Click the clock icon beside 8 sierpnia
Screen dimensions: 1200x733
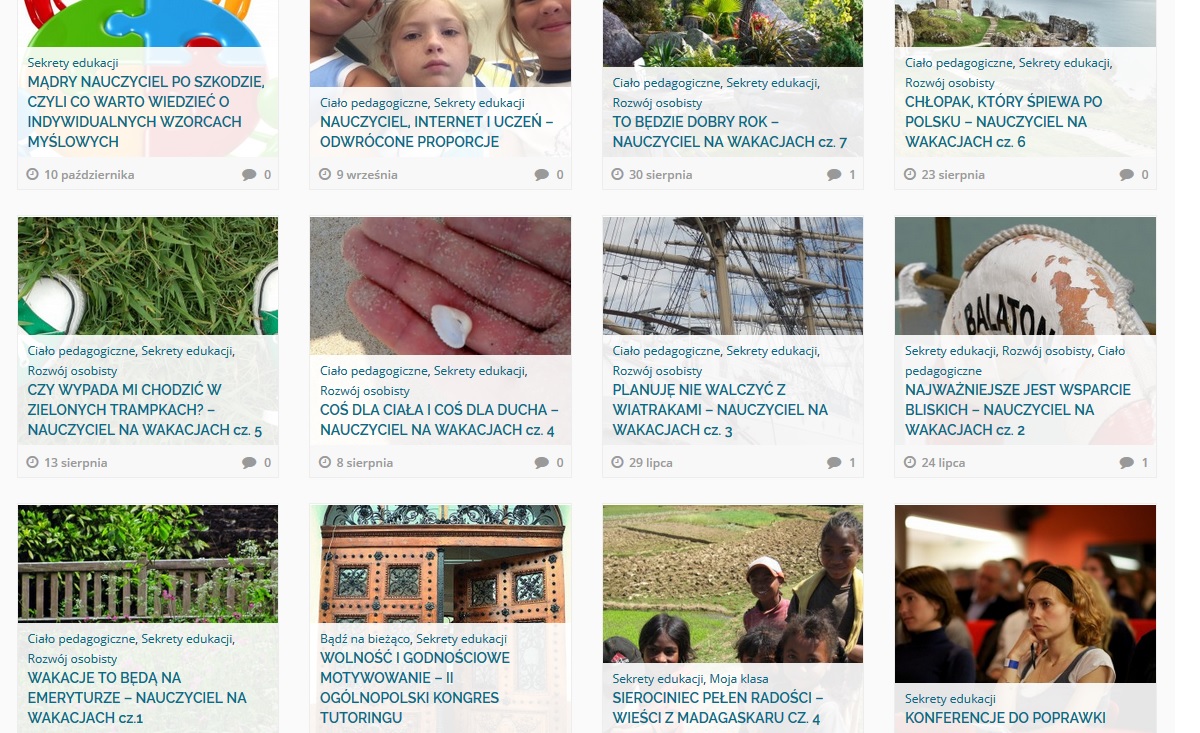(325, 462)
